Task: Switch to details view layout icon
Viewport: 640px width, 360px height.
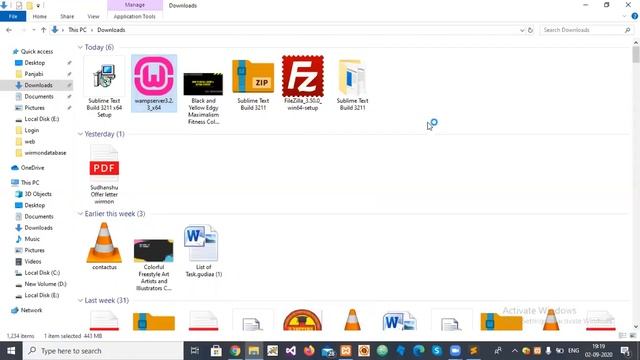Action: coord(622,336)
